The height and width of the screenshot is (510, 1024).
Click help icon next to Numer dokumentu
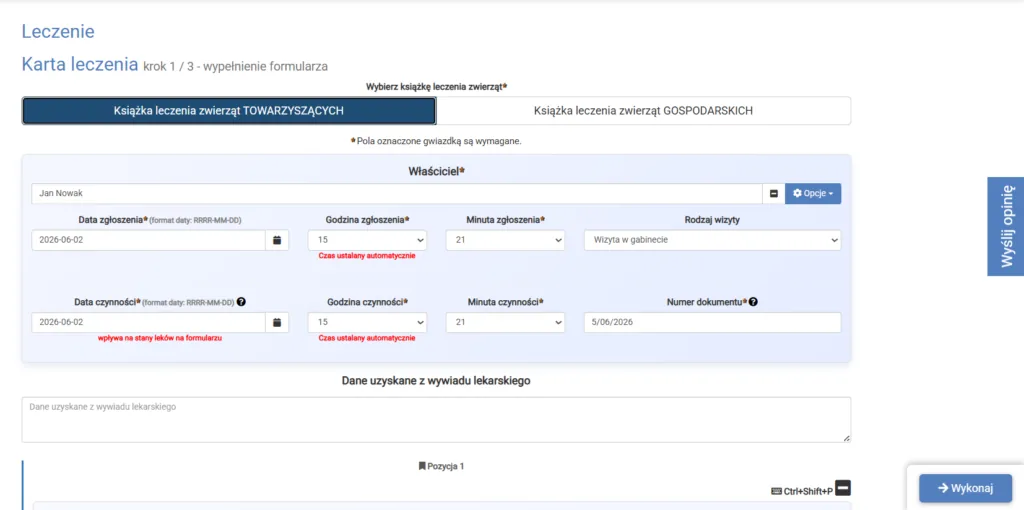click(x=753, y=302)
